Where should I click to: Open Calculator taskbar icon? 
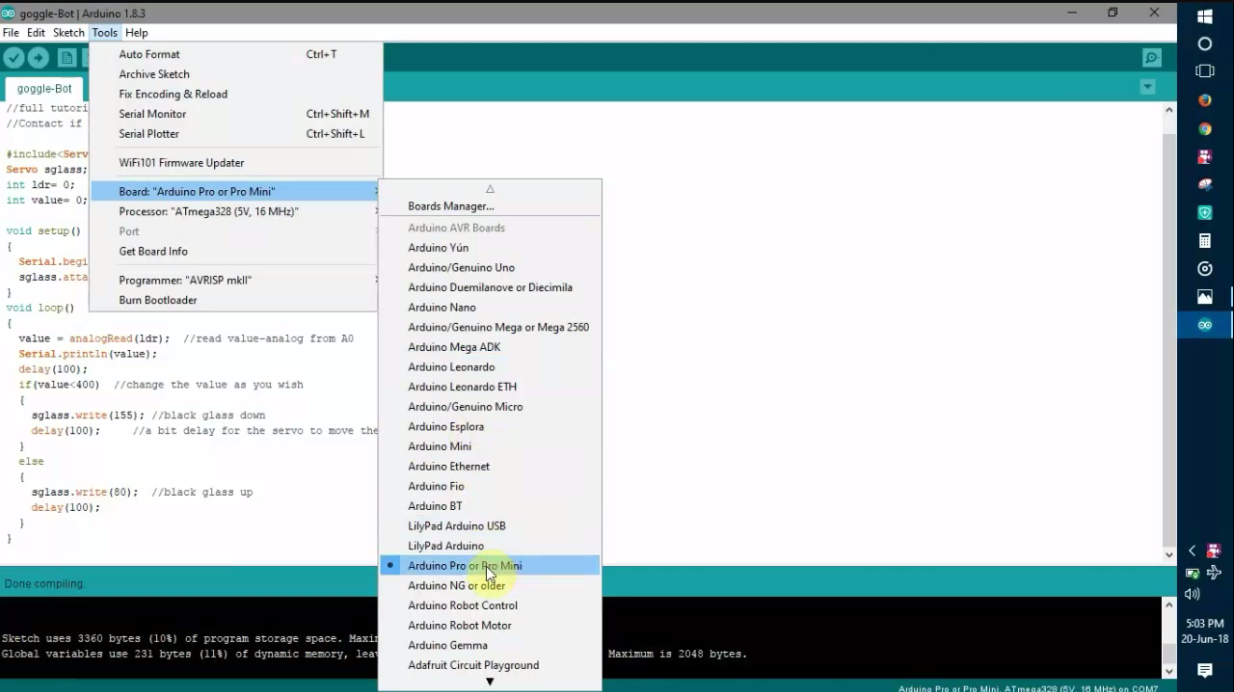pos(1205,241)
